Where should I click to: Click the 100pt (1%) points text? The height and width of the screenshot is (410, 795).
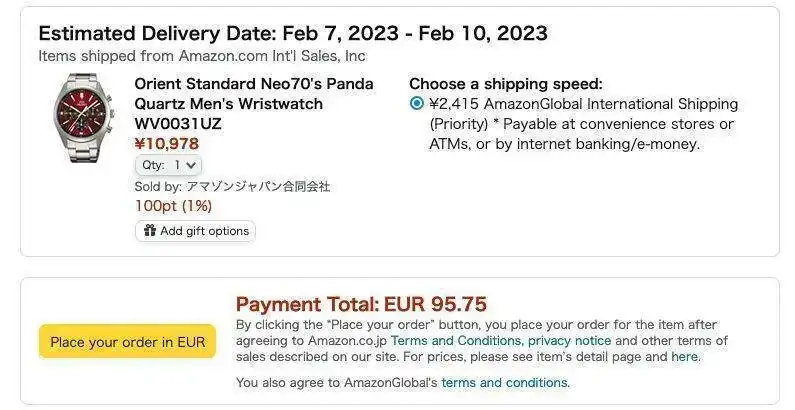[x=173, y=206]
